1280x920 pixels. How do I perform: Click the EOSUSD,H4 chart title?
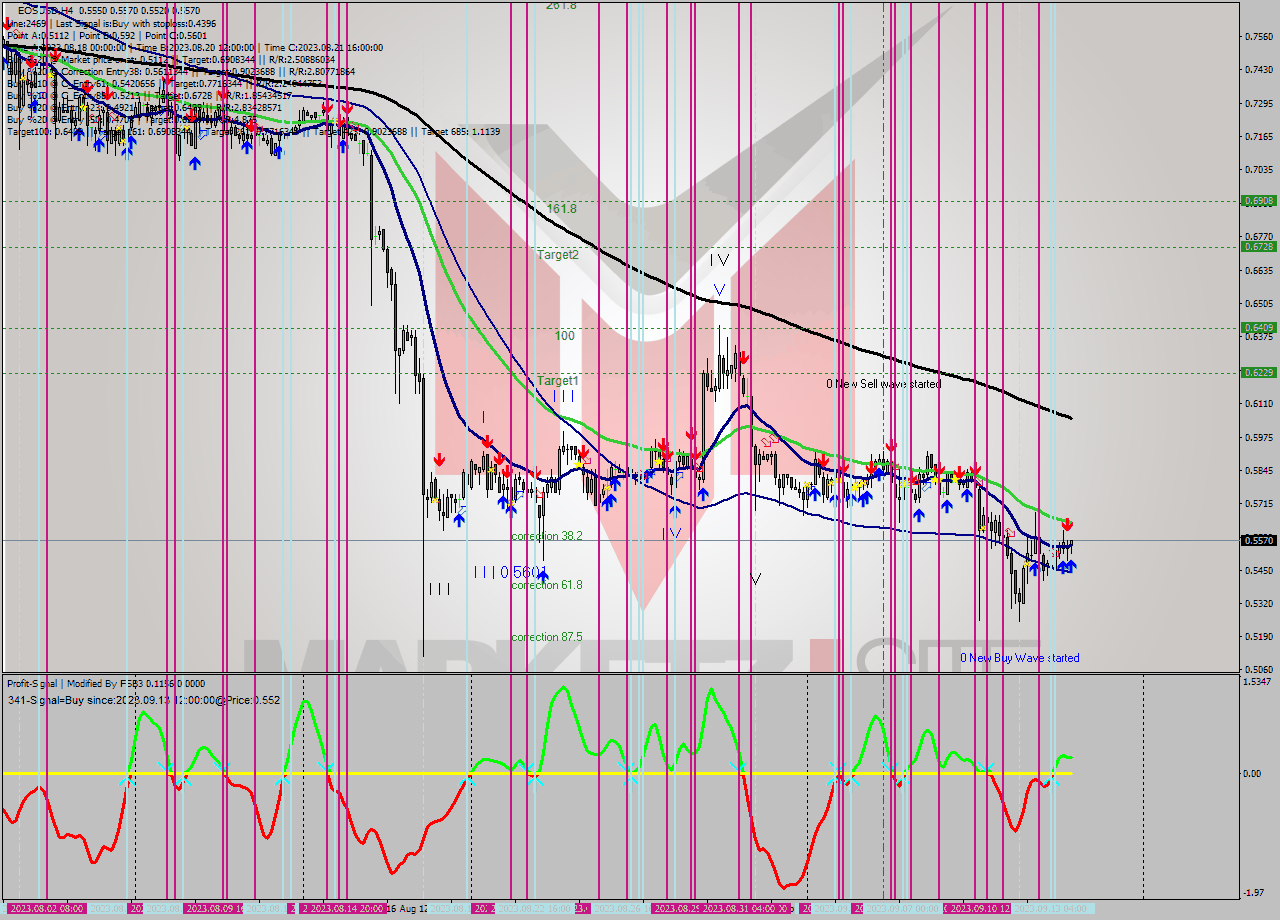point(43,11)
